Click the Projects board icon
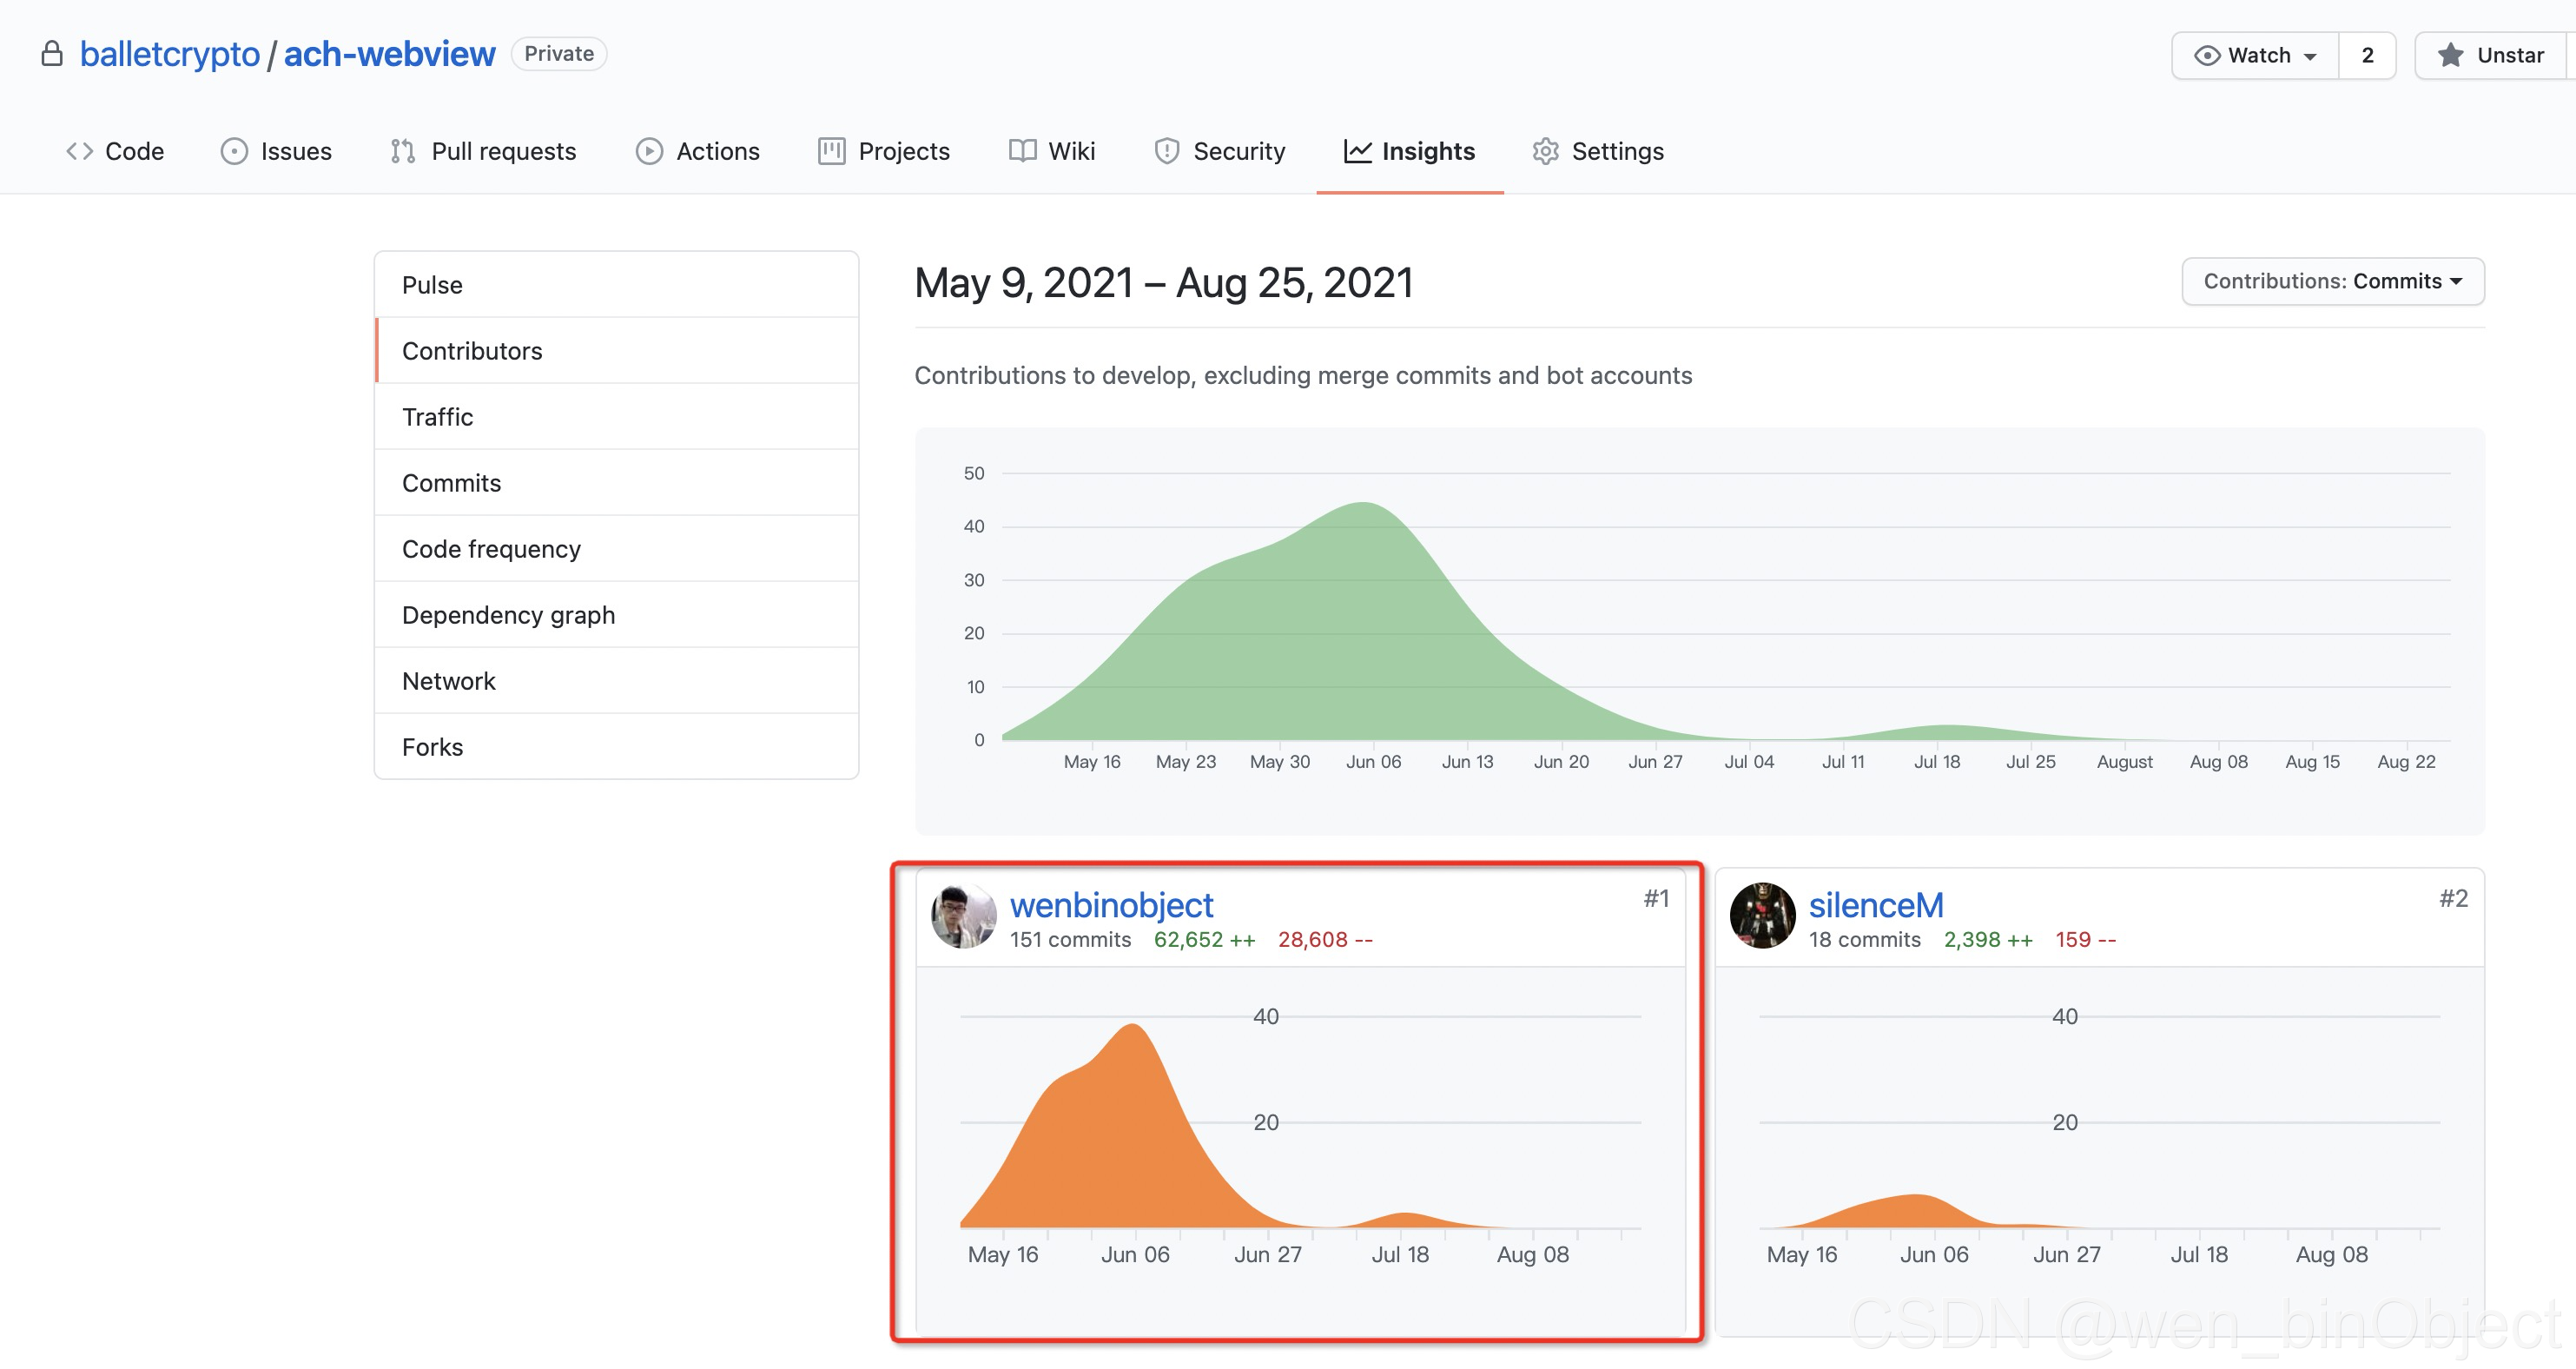2576x1369 pixels. click(x=831, y=151)
